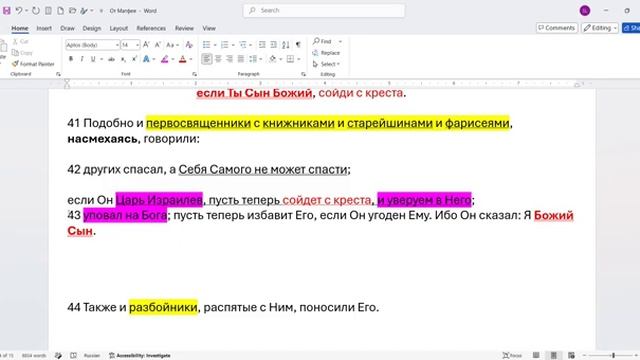Open the Editing mode dropdown
The width and height of the screenshot is (640, 360).
(600, 28)
